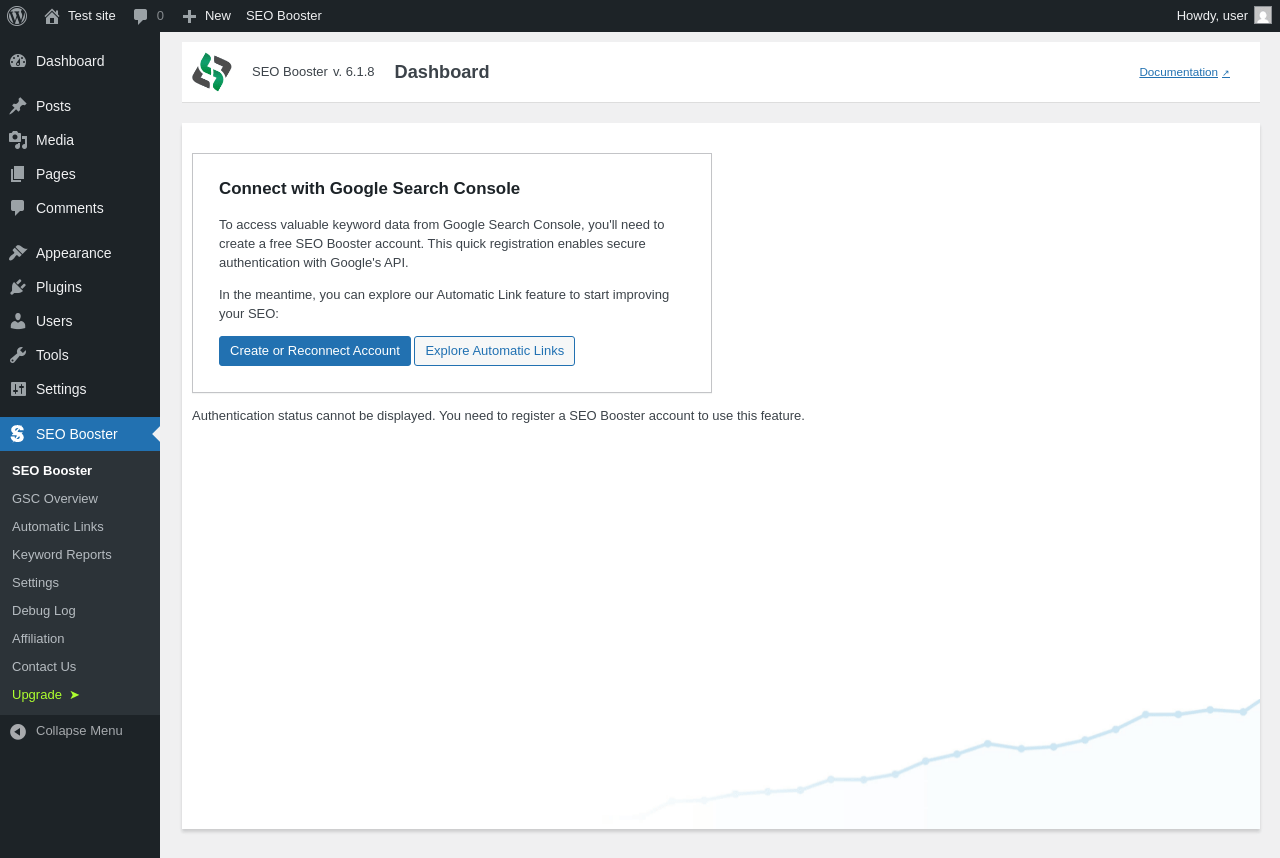Open the comments bubble icon in admin bar
The height and width of the screenshot is (858, 1280).
[141, 16]
